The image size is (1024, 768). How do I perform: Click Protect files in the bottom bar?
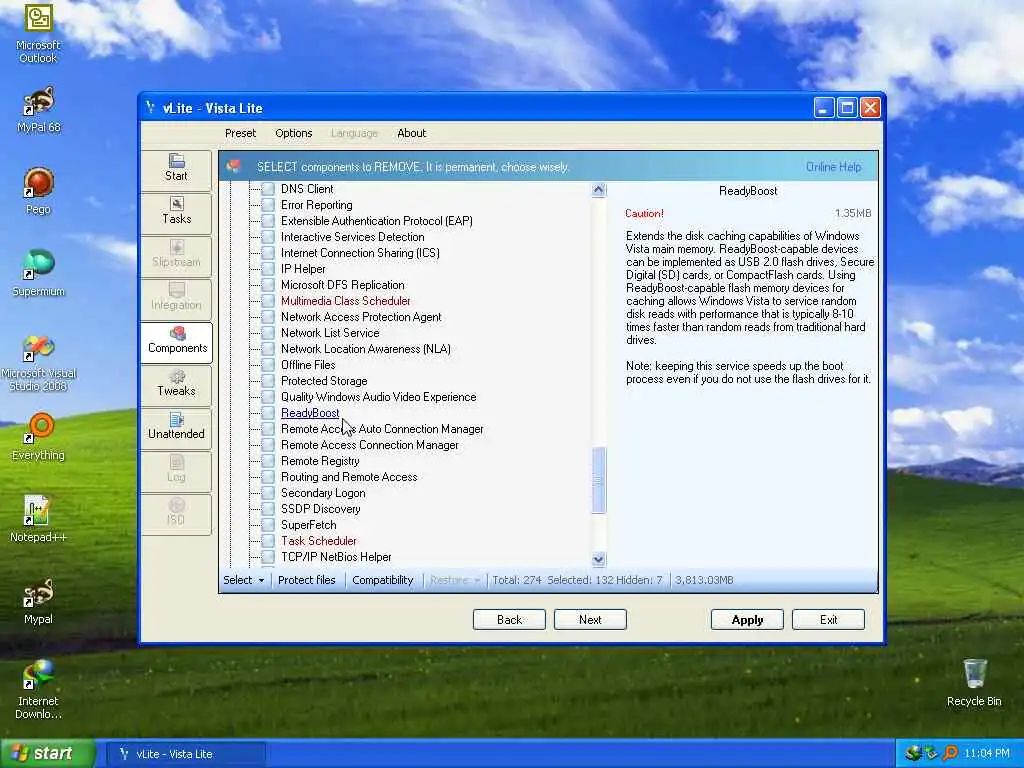[307, 580]
